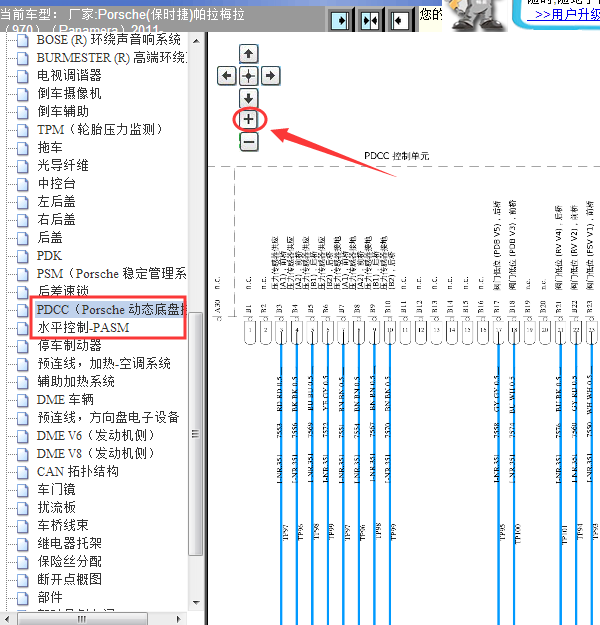Image resolution: width=600 pixels, height=625 pixels.
Task: Click the page icon beside TPM entry
Action: (x=23, y=130)
